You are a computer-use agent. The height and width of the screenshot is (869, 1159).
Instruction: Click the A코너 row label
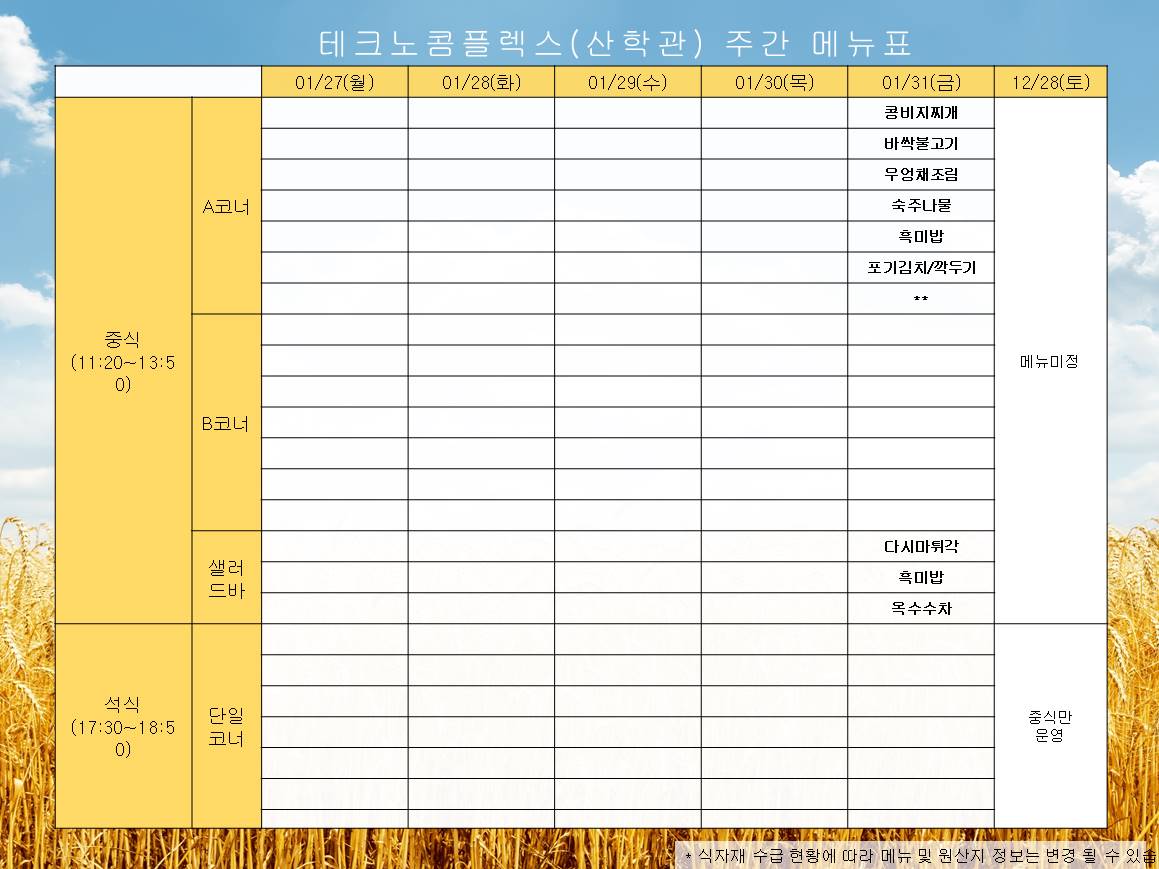[x=226, y=206]
